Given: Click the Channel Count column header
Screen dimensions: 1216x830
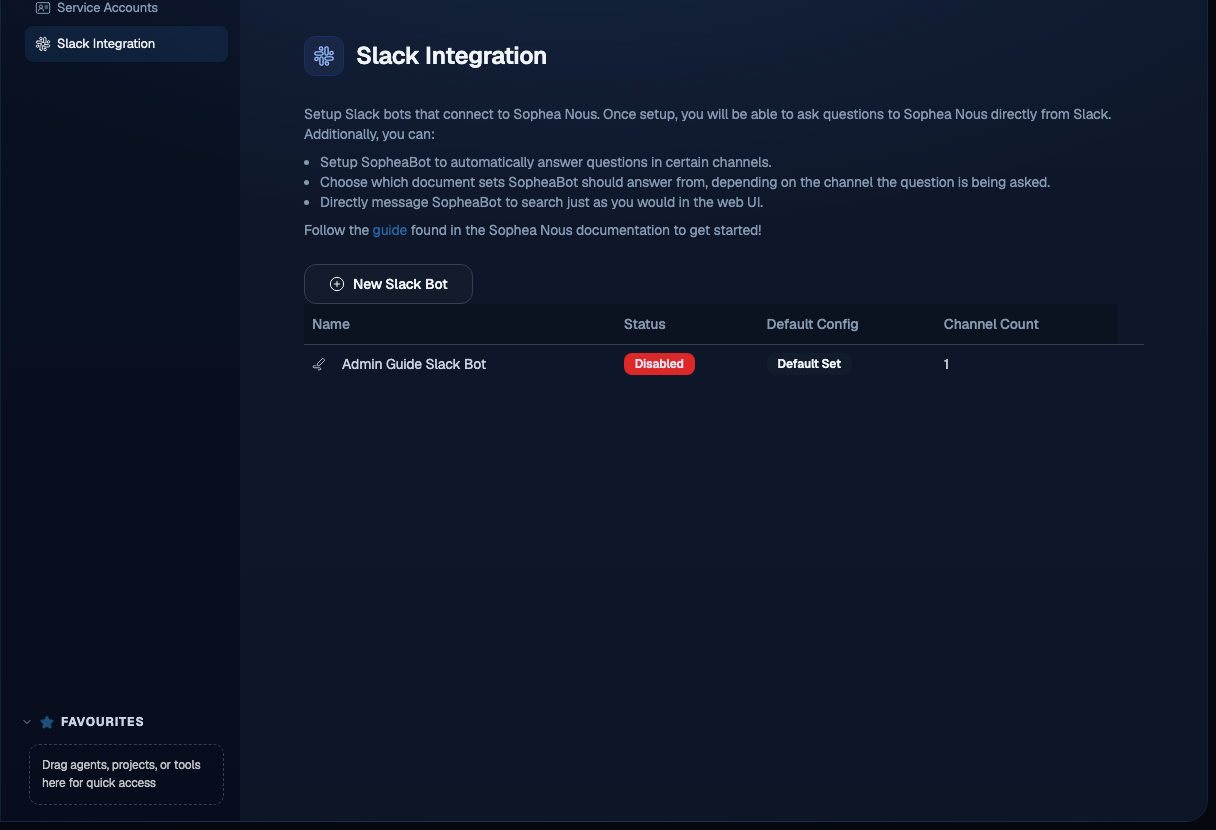Looking at the screenshot, I should 991,324.
